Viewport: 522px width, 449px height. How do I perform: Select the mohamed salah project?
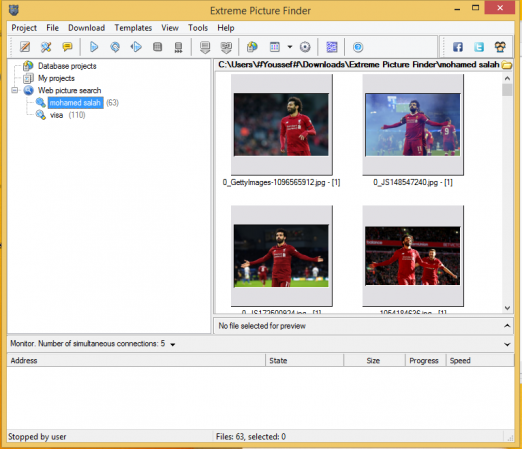tap(75, 103)
